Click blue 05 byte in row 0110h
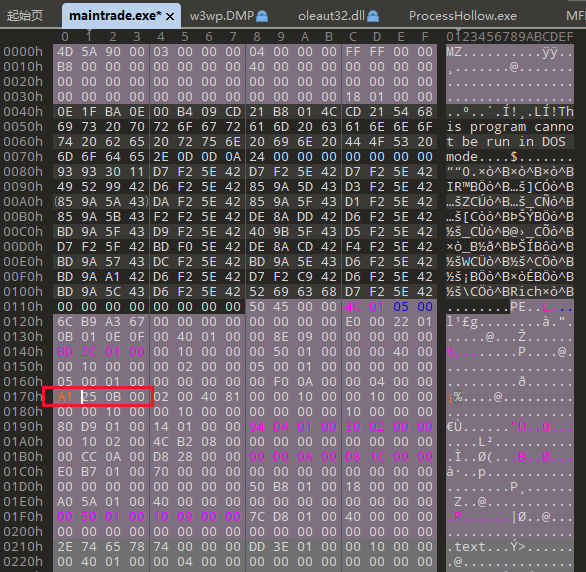Image resolution: width=586 pixels, height=572 pixels. pos(401,307)
